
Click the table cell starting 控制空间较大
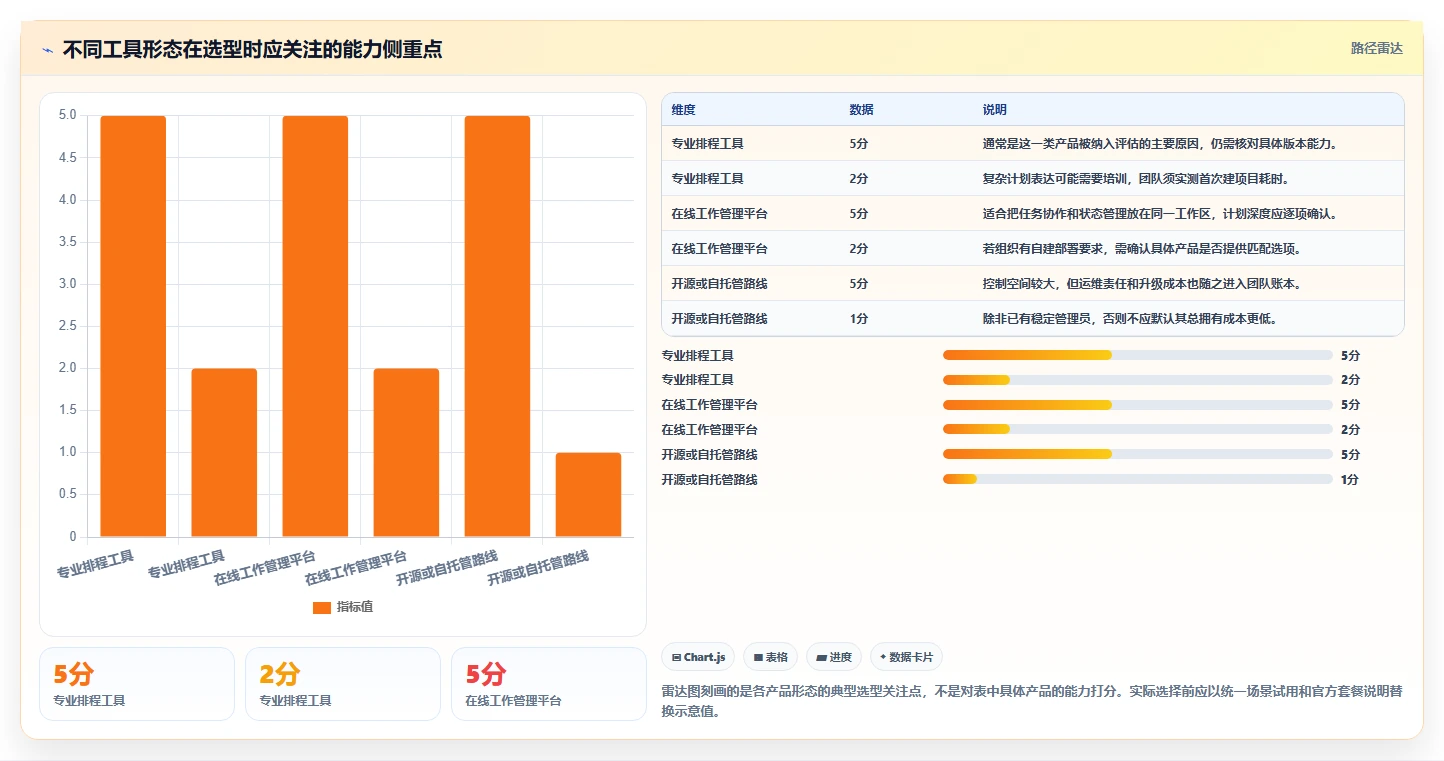coord(1188,284)
